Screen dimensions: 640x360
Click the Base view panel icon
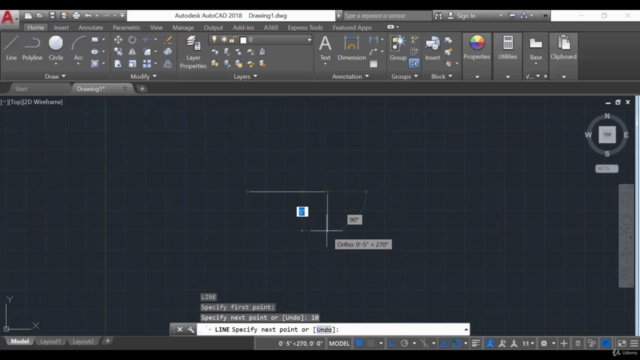536,48
